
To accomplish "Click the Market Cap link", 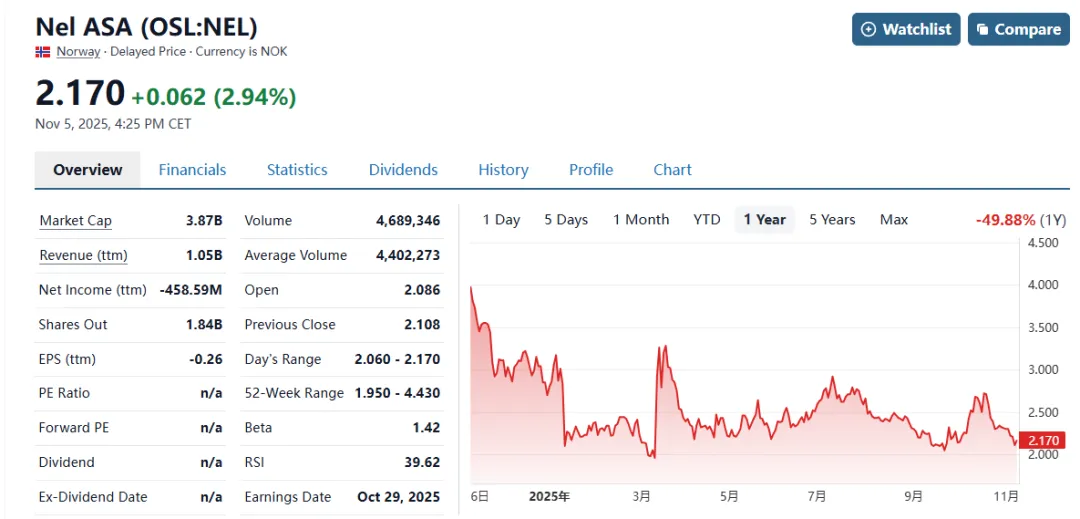I will 76,221.
